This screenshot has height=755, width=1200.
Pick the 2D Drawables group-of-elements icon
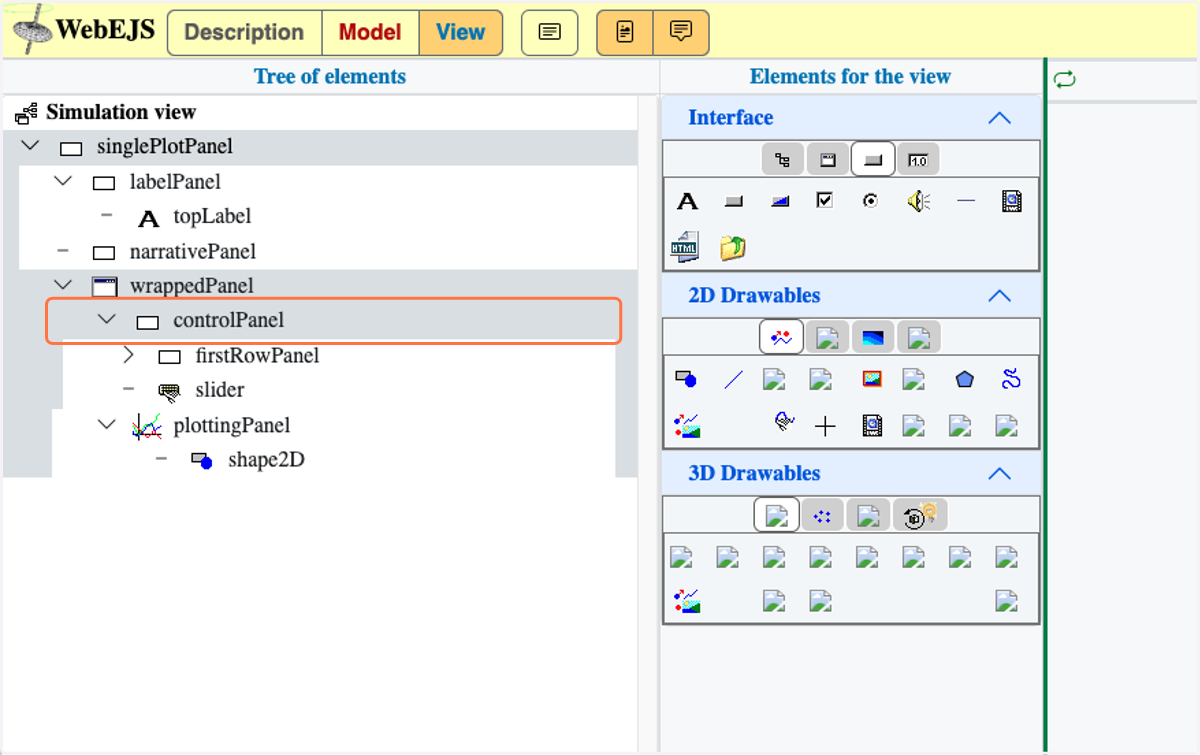point(687,427)
